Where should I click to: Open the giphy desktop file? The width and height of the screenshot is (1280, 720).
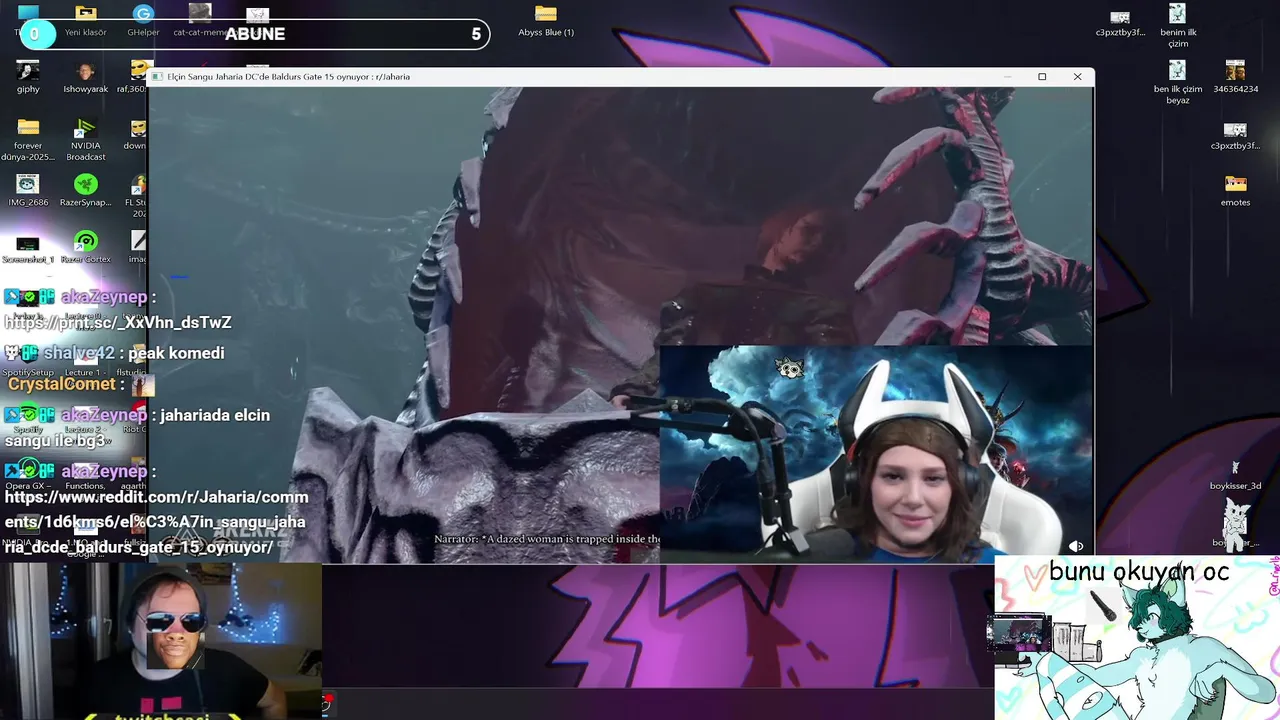coord(28,77)
